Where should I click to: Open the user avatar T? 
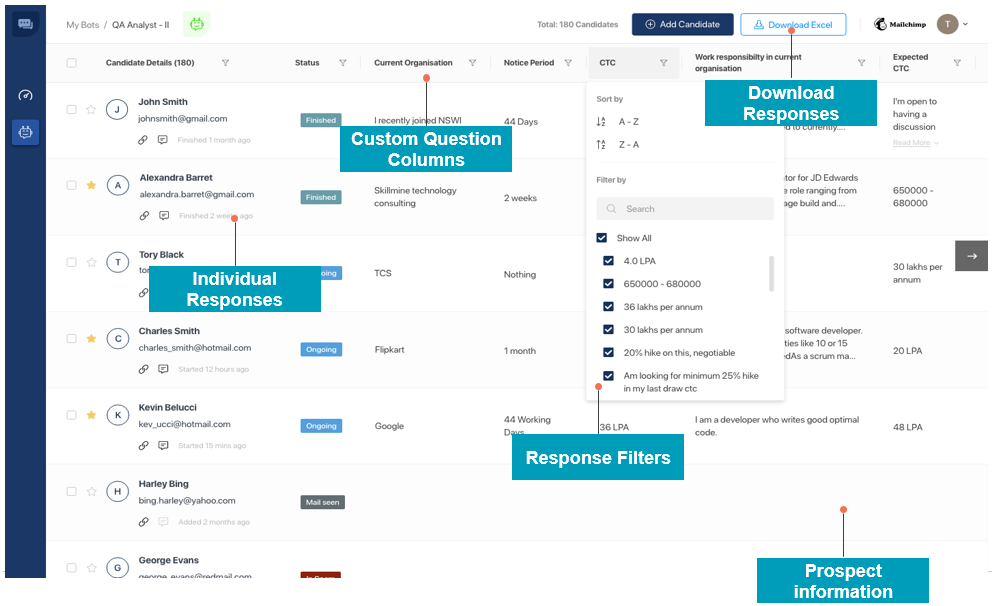click(x=948, y=24)
